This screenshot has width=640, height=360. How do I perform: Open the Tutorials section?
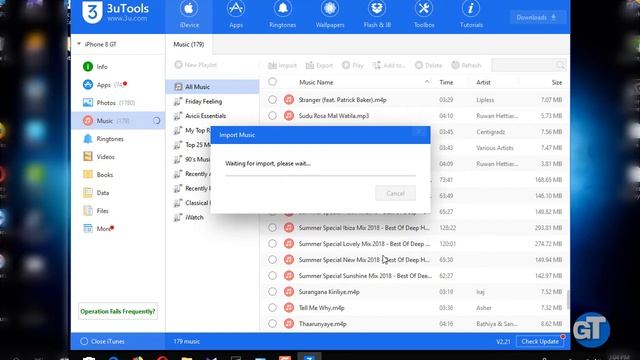click(471, 16)
